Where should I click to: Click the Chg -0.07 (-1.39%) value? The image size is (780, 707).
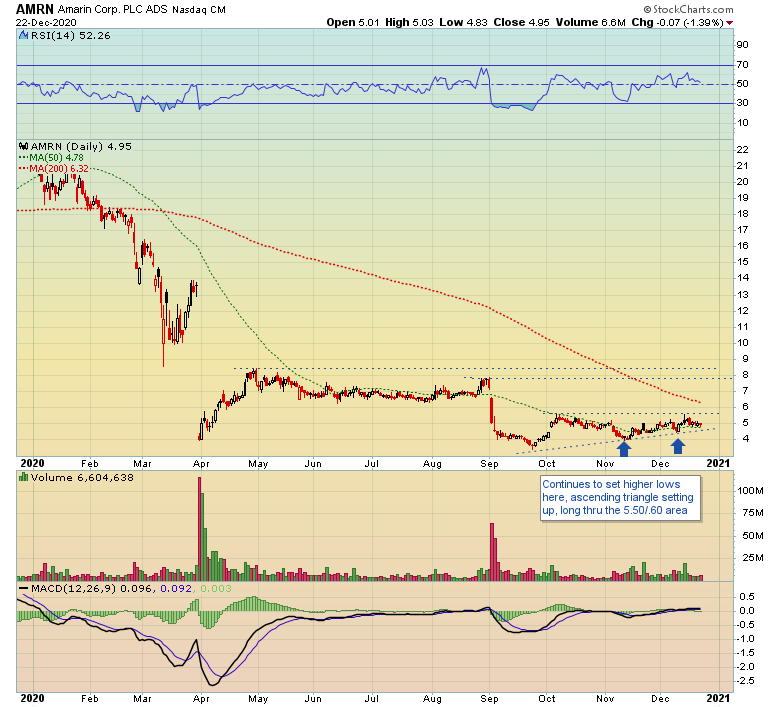point(677,22)
